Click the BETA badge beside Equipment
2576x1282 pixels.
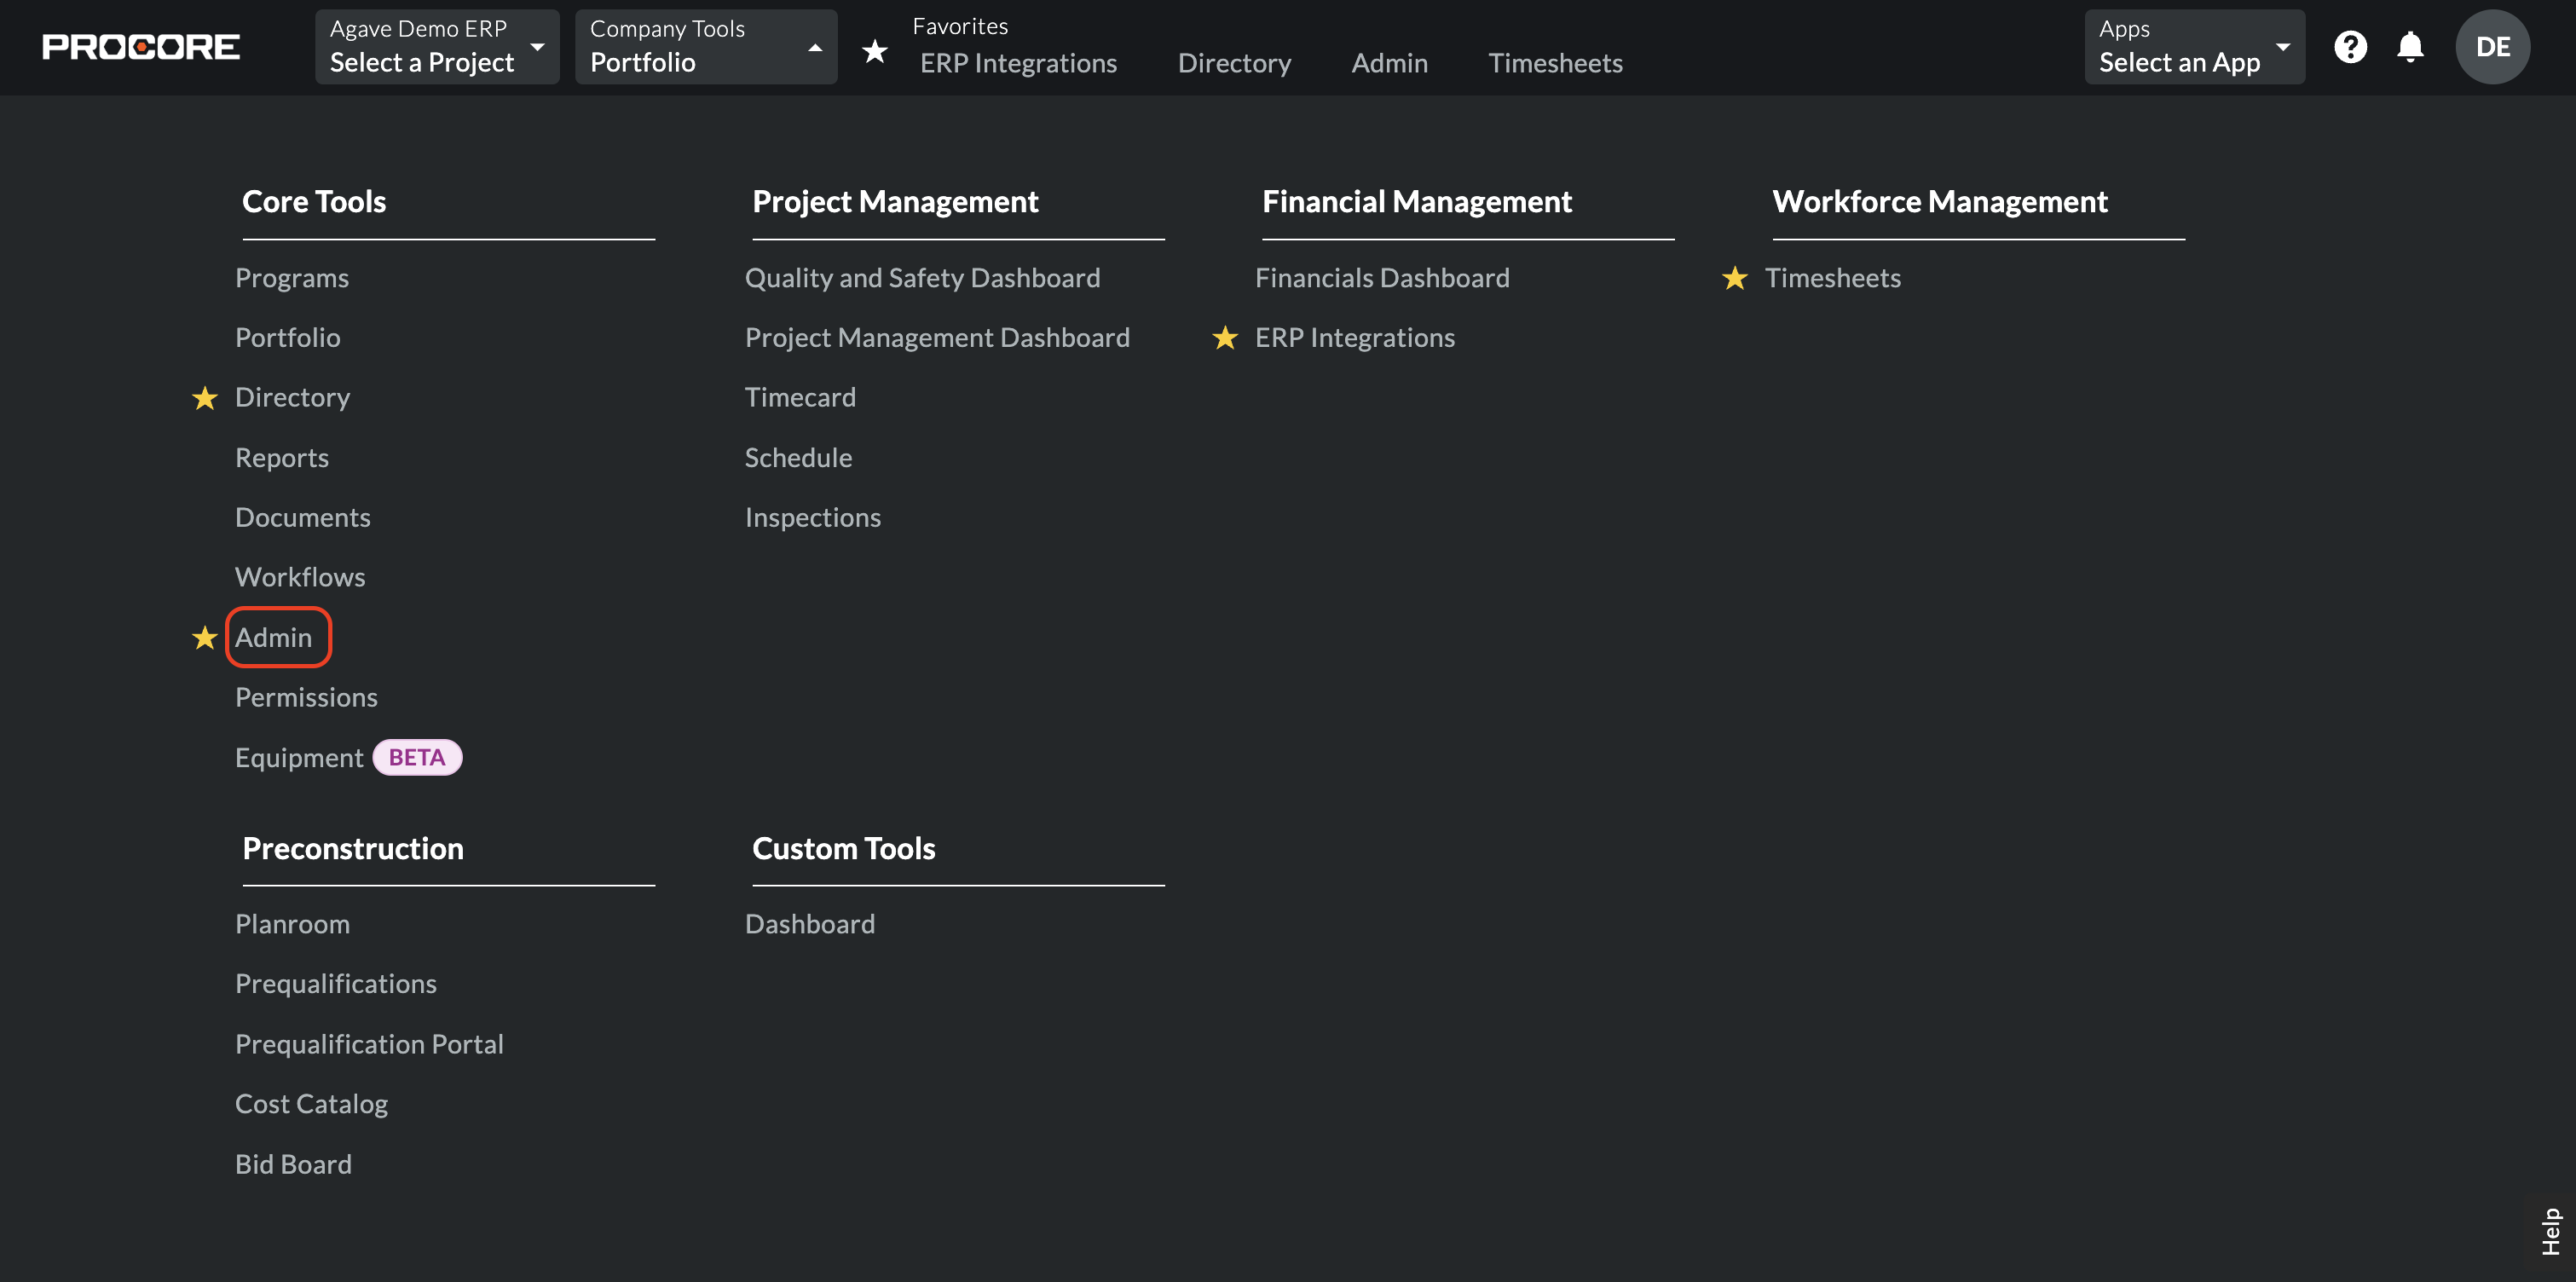pyautogui.click(x=417, y=758)
